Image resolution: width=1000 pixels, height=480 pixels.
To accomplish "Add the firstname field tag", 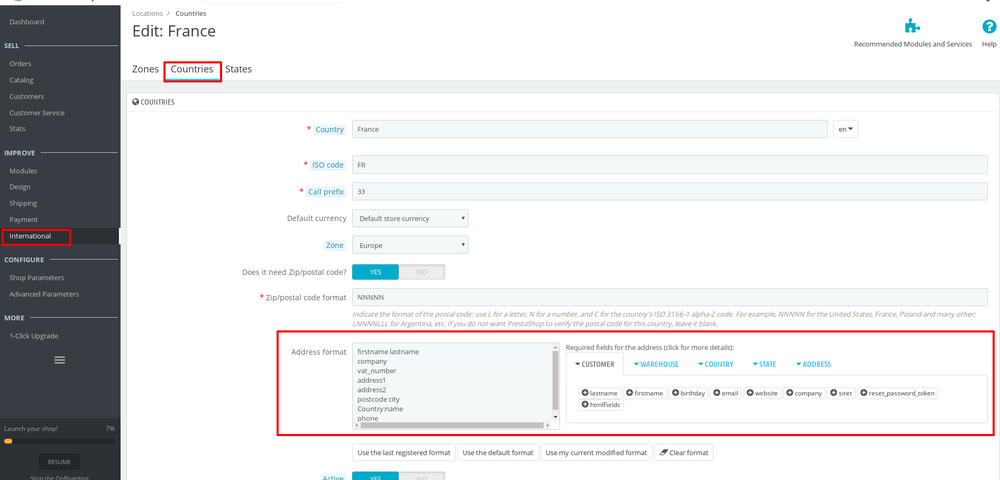I will [x=645, y=393].
